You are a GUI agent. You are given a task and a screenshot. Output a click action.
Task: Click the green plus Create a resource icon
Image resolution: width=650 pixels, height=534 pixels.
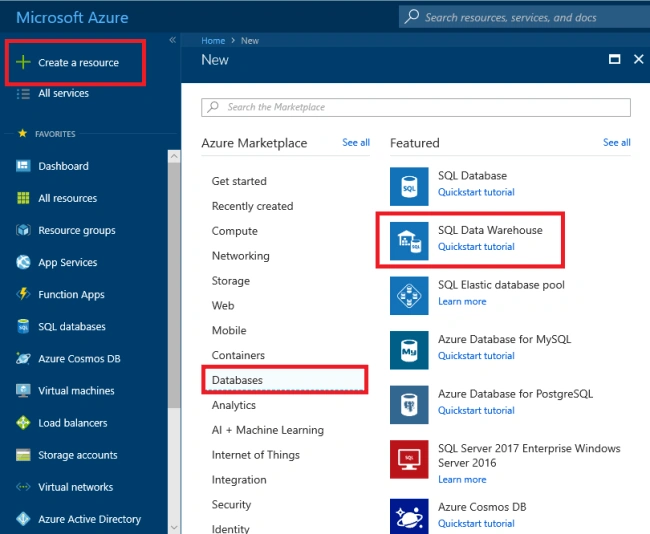[23, 62]
